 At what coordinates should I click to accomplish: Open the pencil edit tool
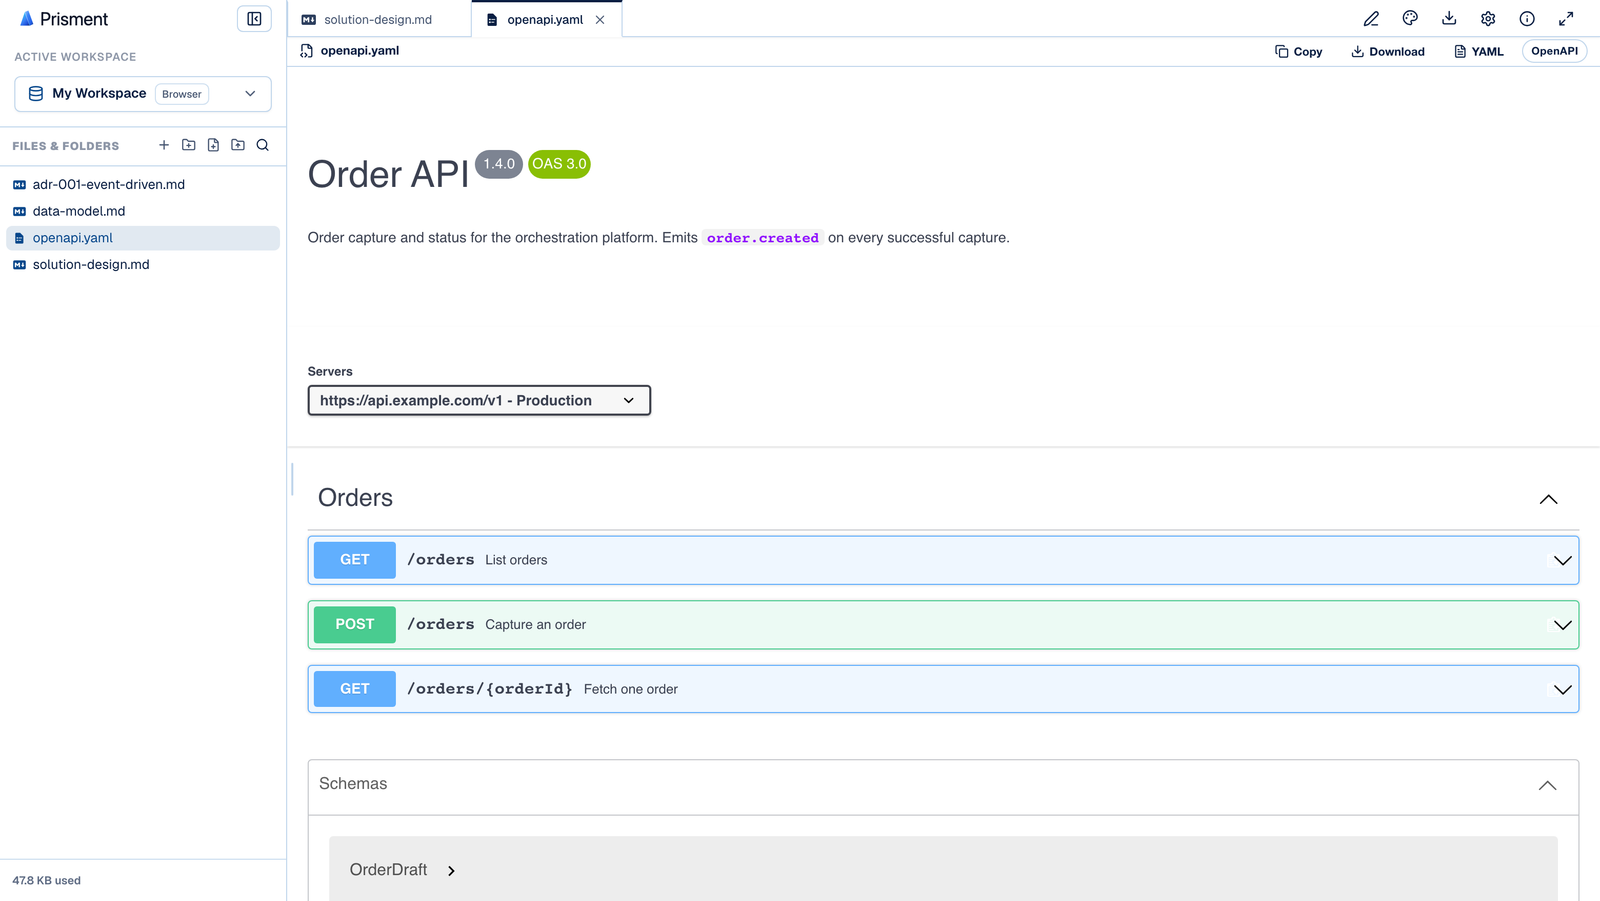[1371, 19]
